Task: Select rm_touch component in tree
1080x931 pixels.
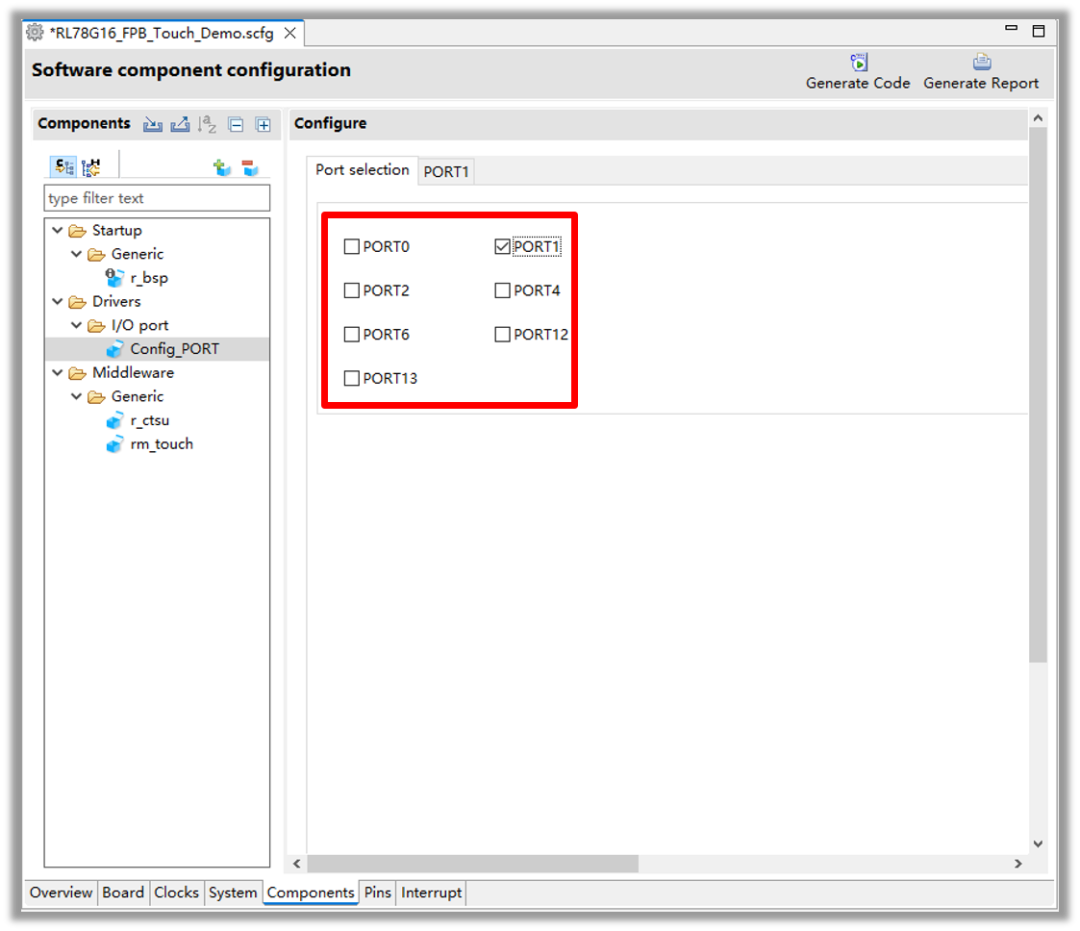Action: point(161,444)
